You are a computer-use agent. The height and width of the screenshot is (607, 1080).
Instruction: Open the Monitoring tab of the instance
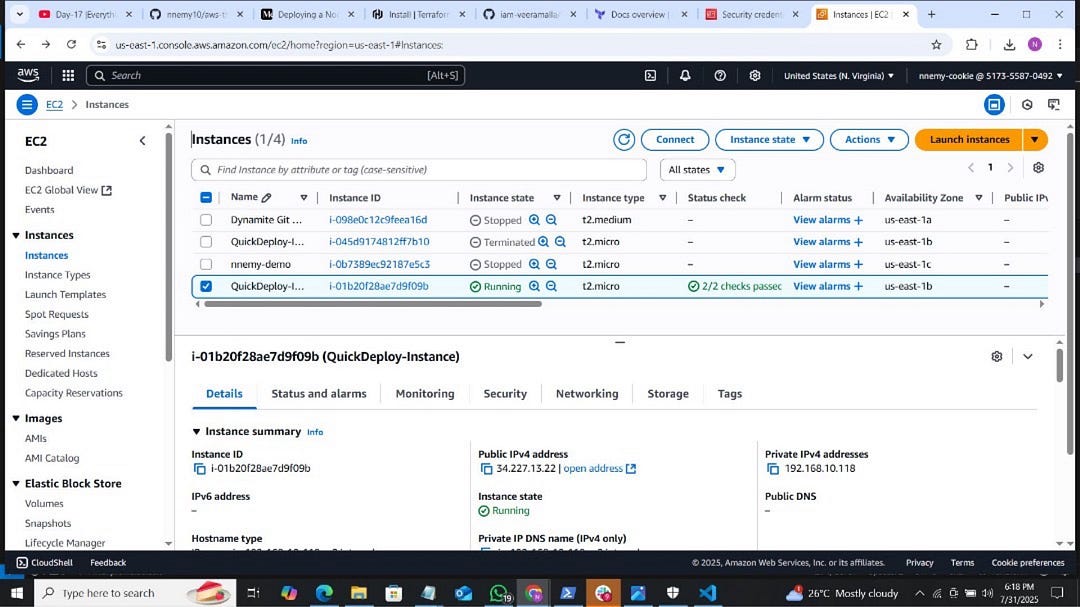click(424, 393)
